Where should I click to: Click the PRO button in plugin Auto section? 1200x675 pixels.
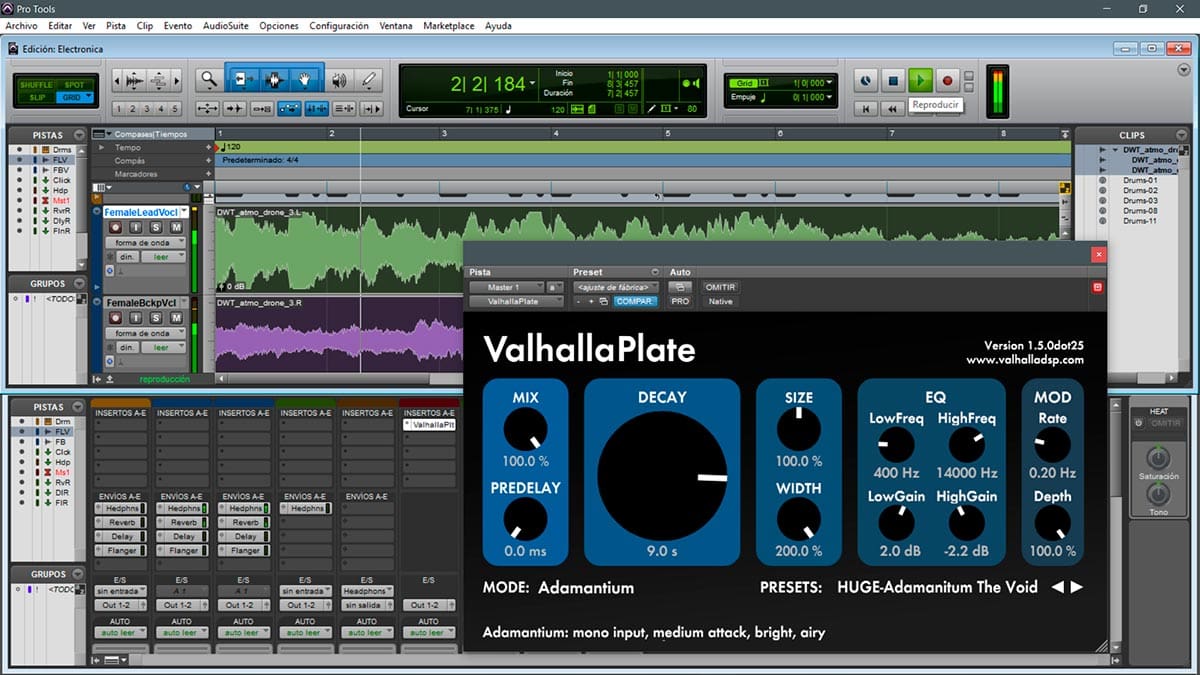(681, 301)
